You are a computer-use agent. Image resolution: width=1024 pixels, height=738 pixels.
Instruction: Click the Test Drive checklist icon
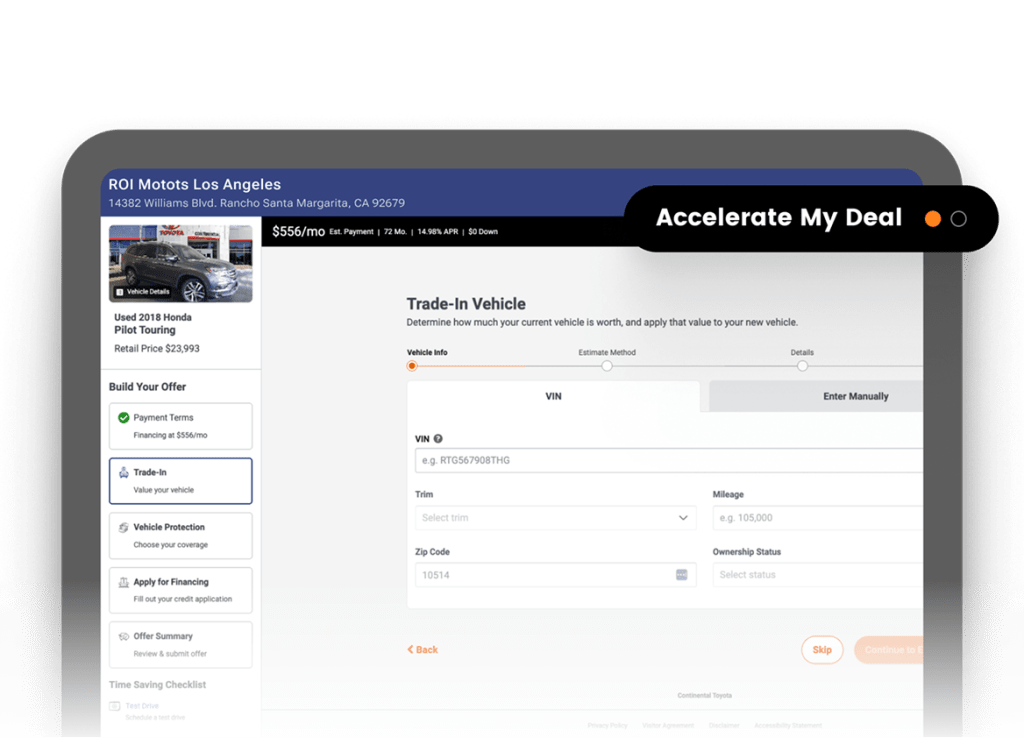point(116,706)
